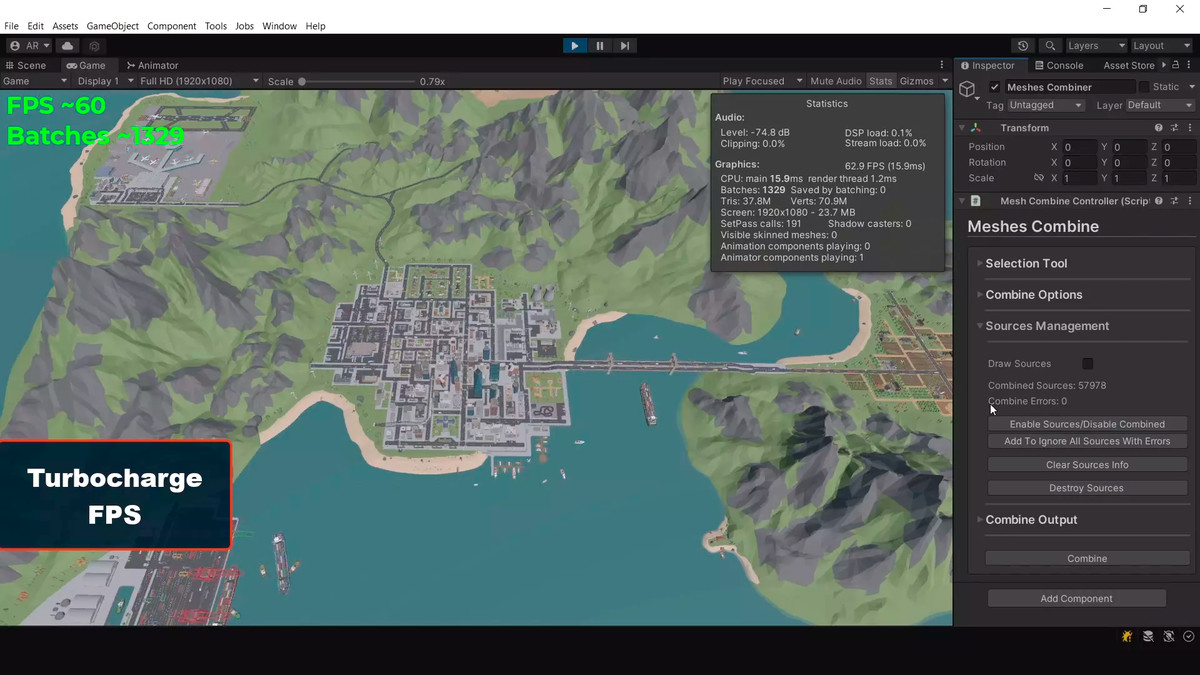The image size is (1200, 675).
Task: Open the Layout dropdown
Action: tap(1160, 46)
